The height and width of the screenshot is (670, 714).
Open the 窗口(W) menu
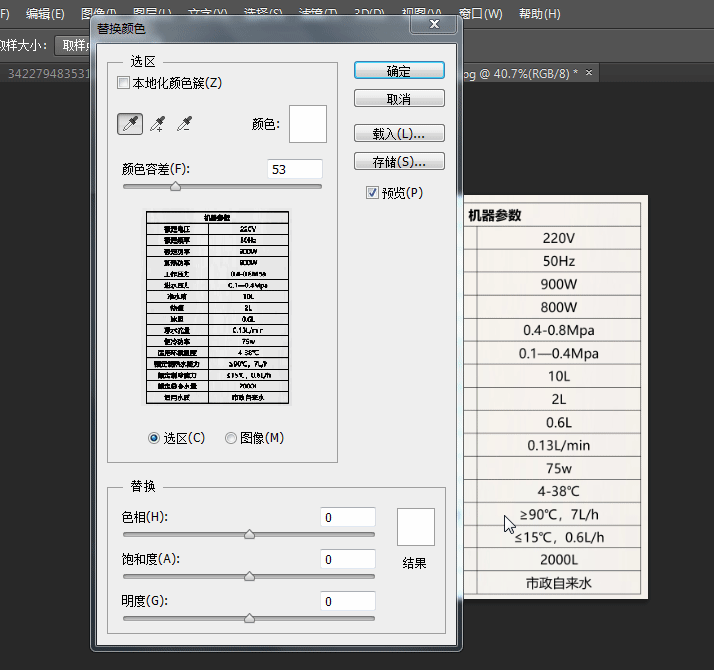pos(480,14)
